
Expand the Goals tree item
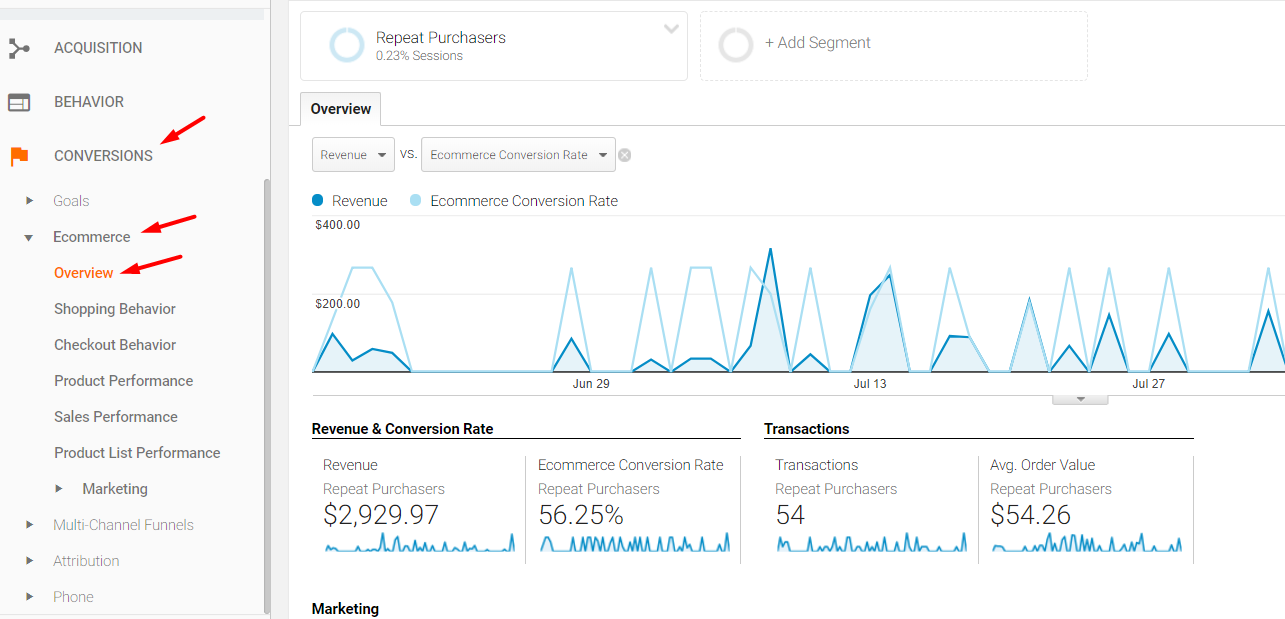pyautogui.click(x=30, y=201)
